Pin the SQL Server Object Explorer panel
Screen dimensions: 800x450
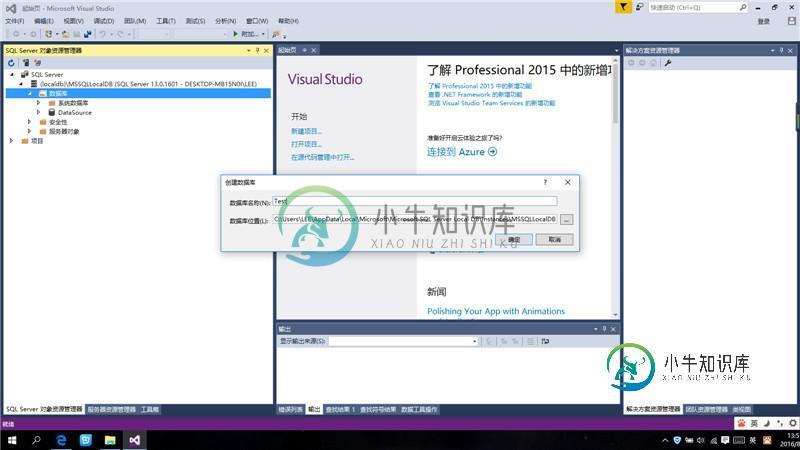257,51
